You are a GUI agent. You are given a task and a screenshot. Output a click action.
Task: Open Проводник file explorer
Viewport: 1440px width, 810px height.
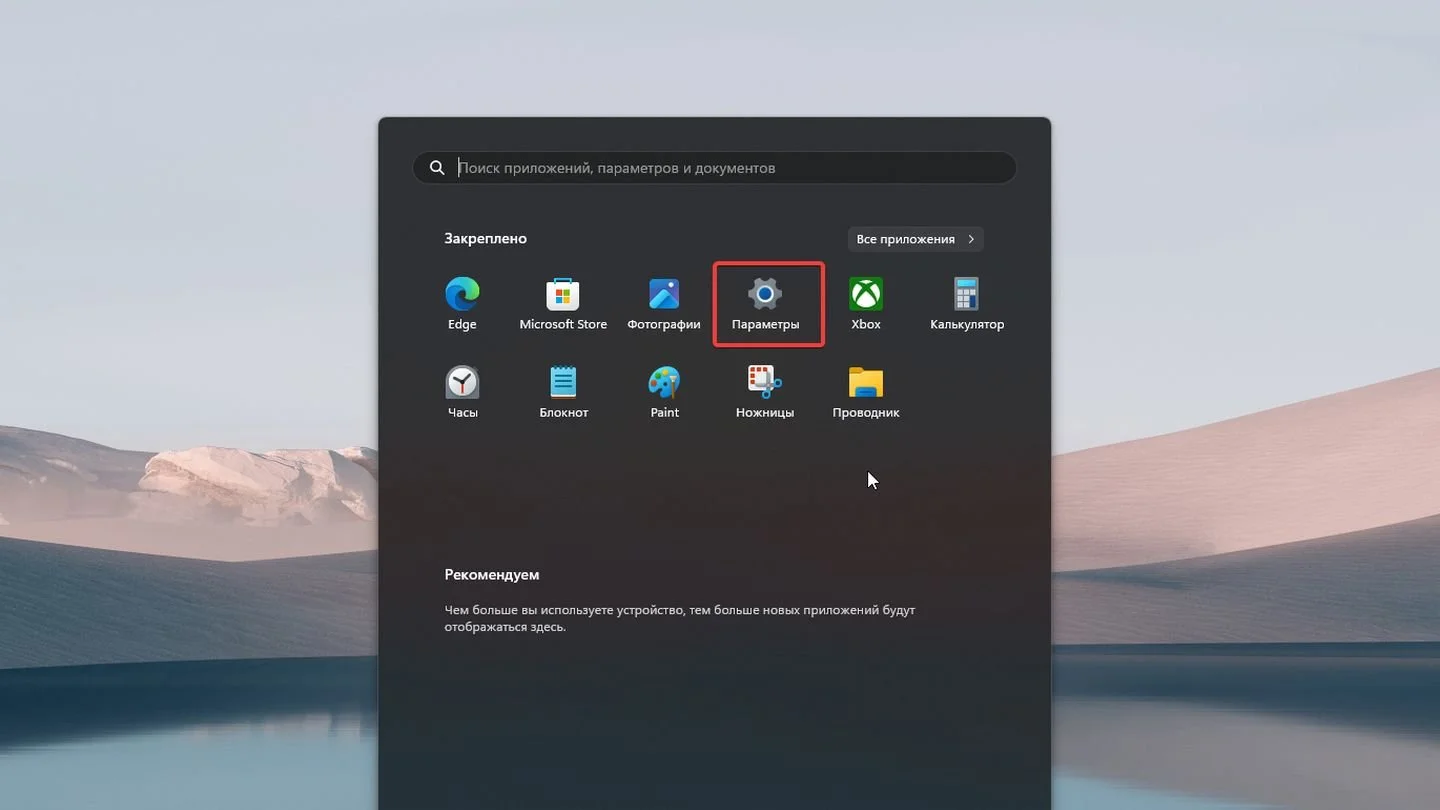click(x=866, y=392)
